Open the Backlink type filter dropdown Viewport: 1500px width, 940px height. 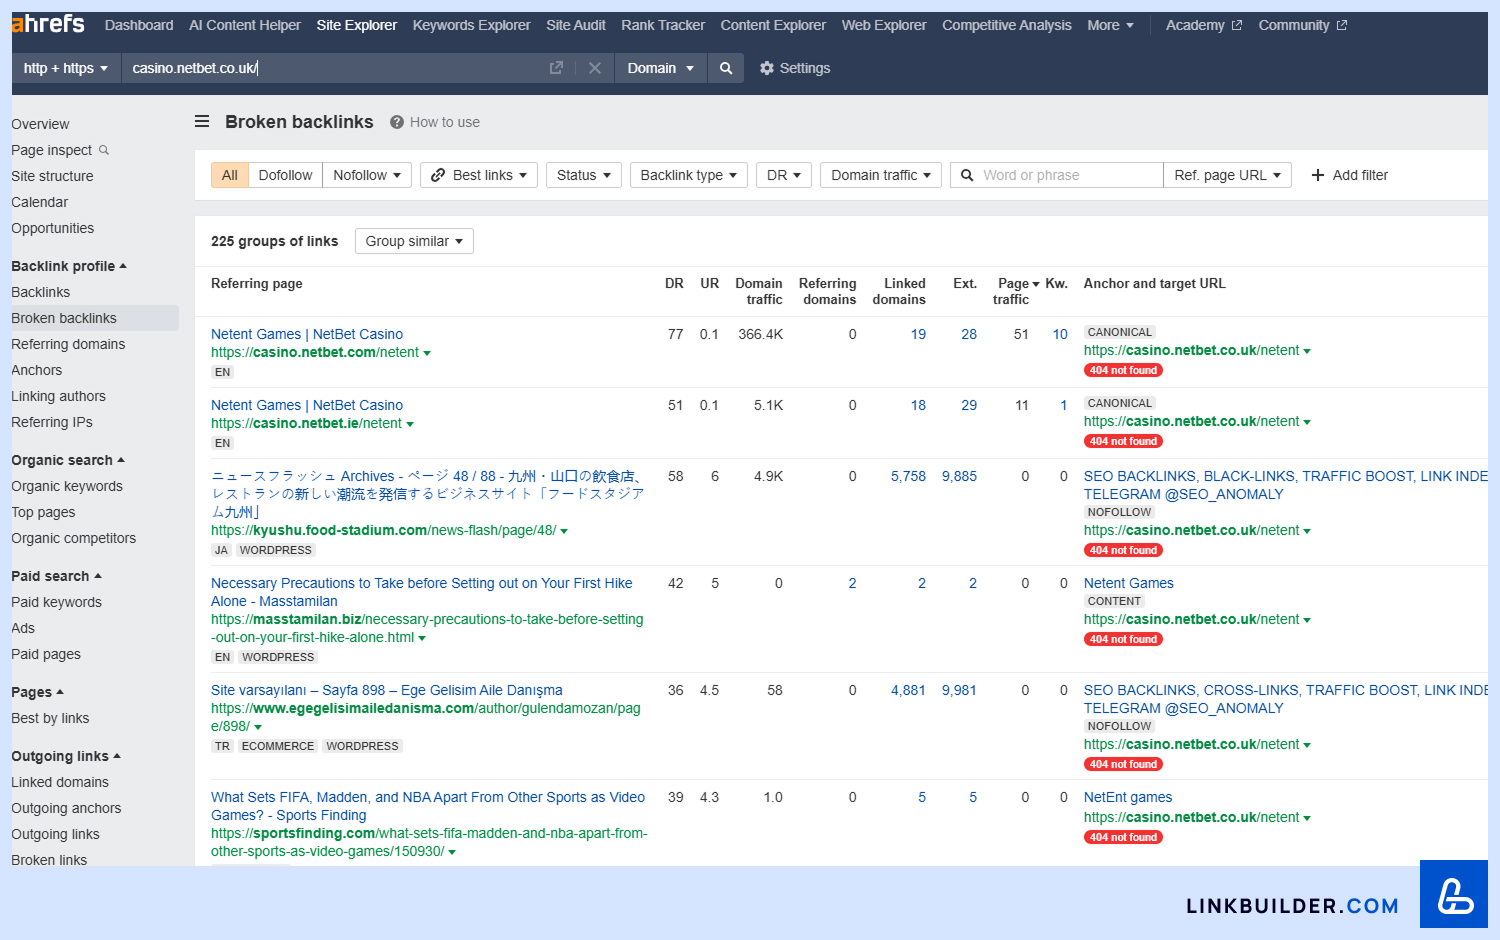click(689, 175)
